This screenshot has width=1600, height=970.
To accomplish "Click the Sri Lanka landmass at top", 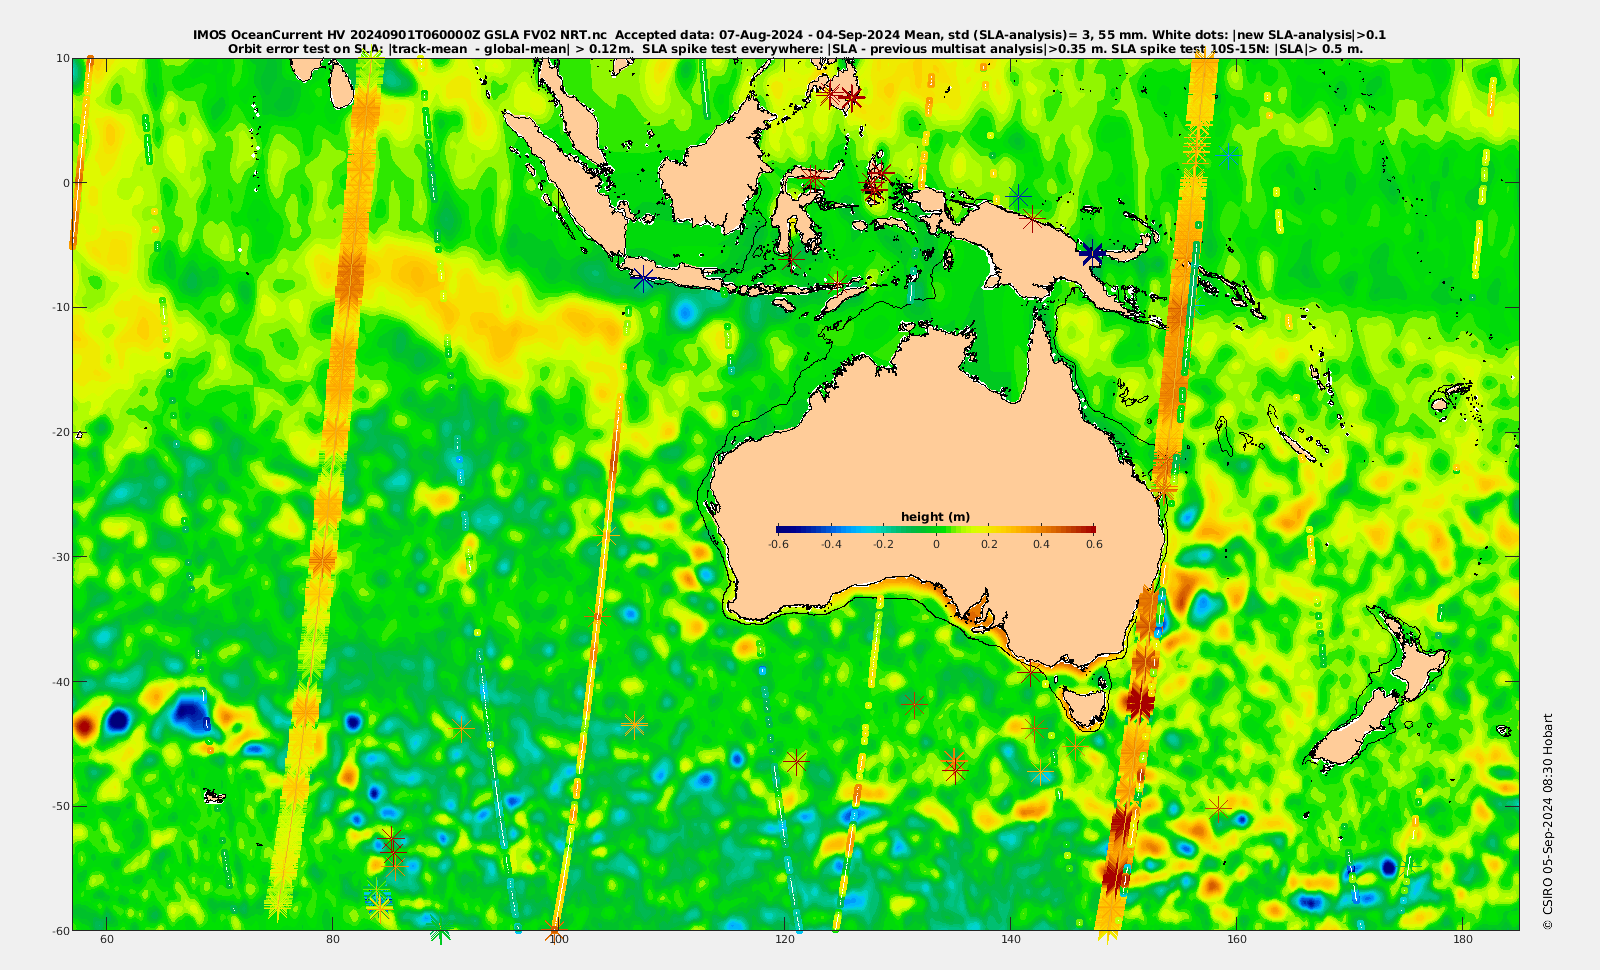I will click(341, 85).
